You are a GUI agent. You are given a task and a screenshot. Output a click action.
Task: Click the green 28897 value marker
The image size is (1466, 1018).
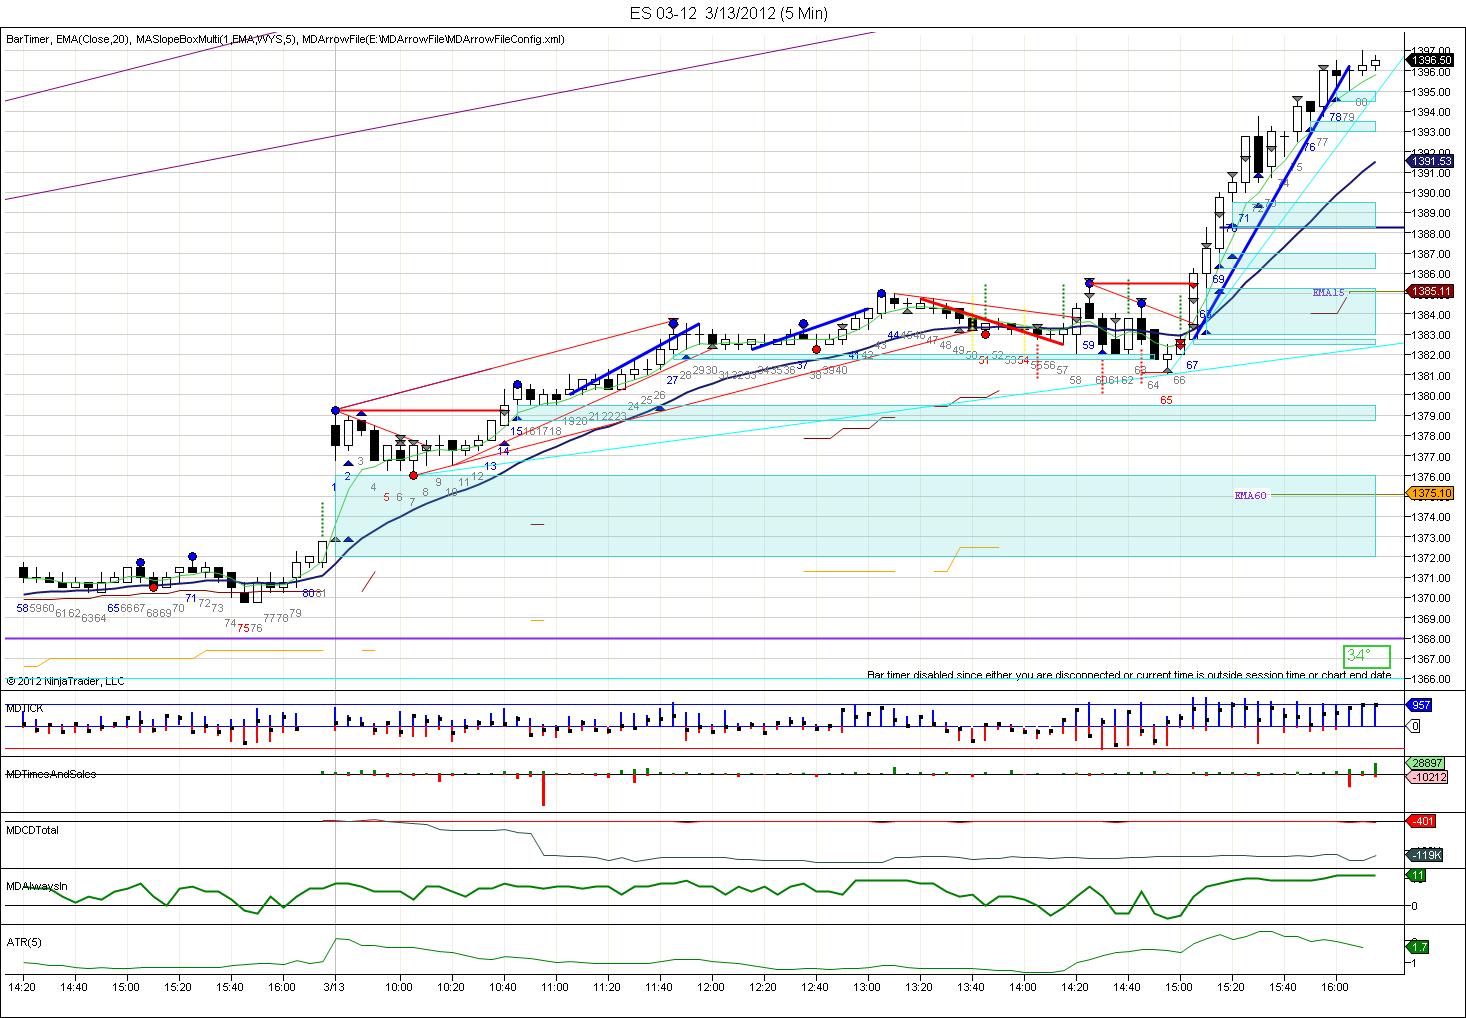tap(1425, 763)
